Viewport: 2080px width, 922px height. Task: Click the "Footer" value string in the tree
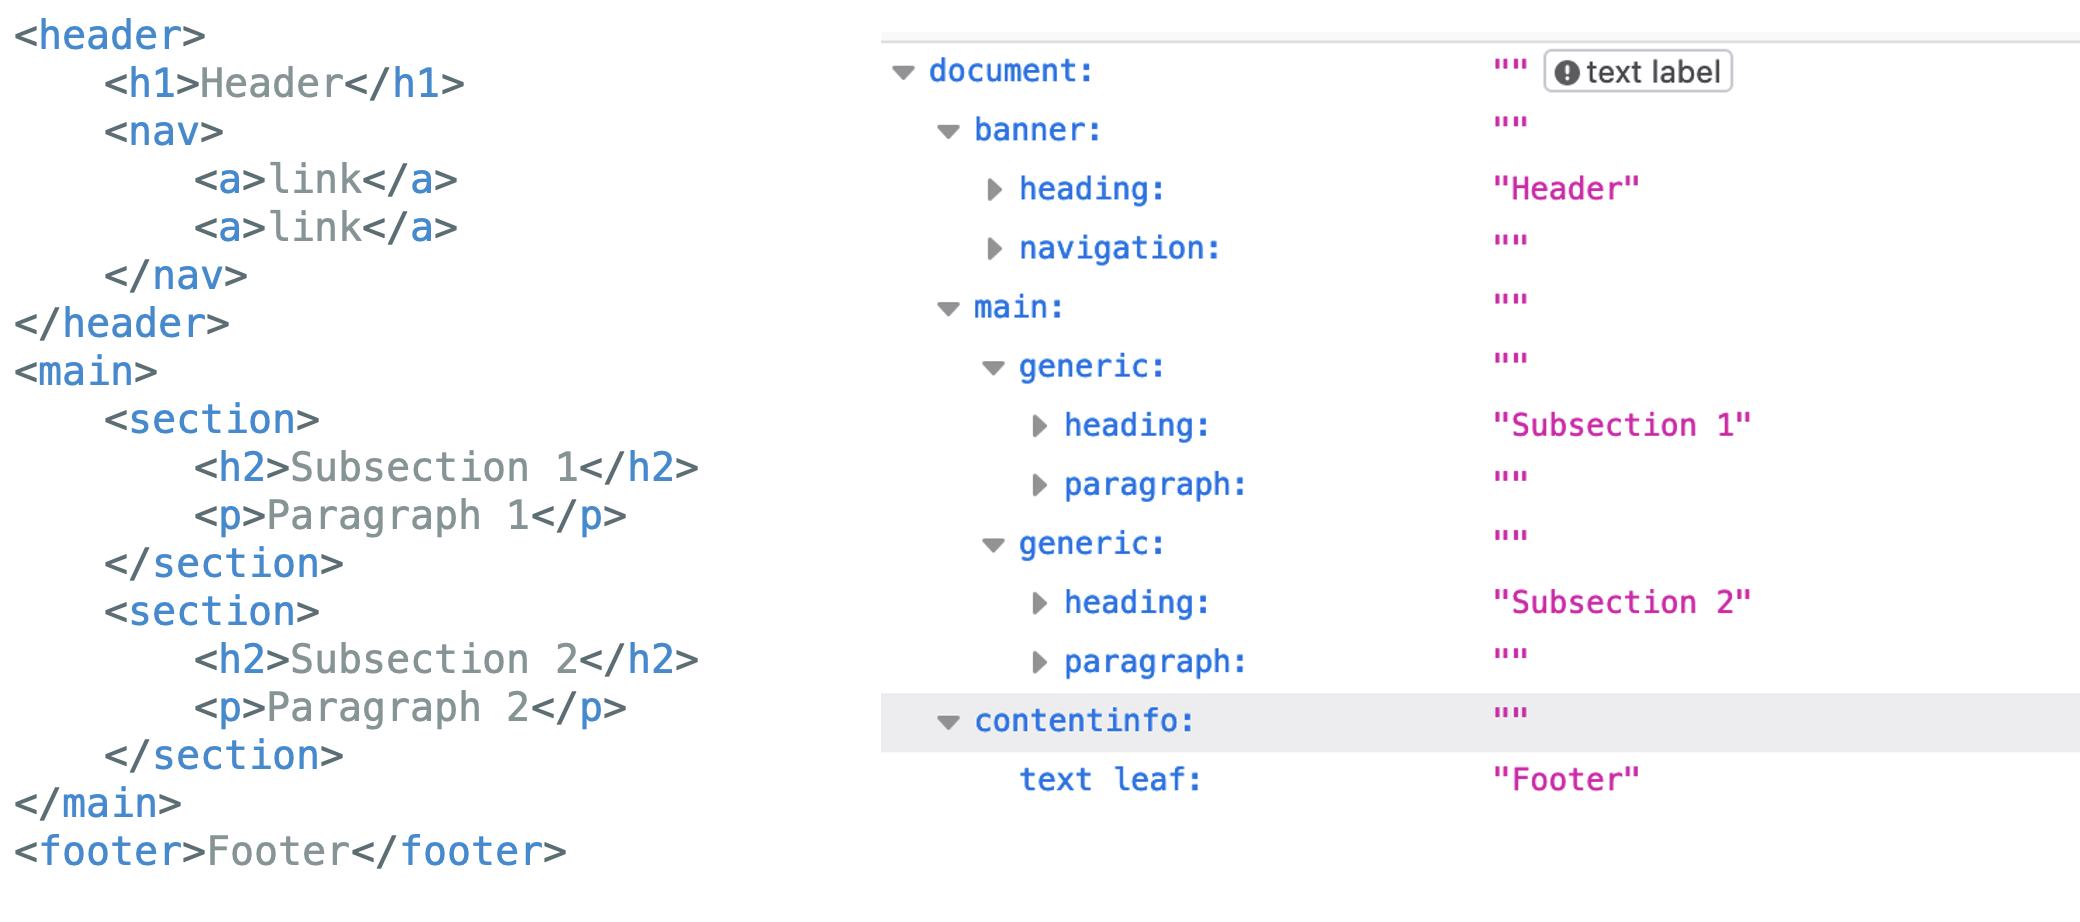click(1565, 780)
